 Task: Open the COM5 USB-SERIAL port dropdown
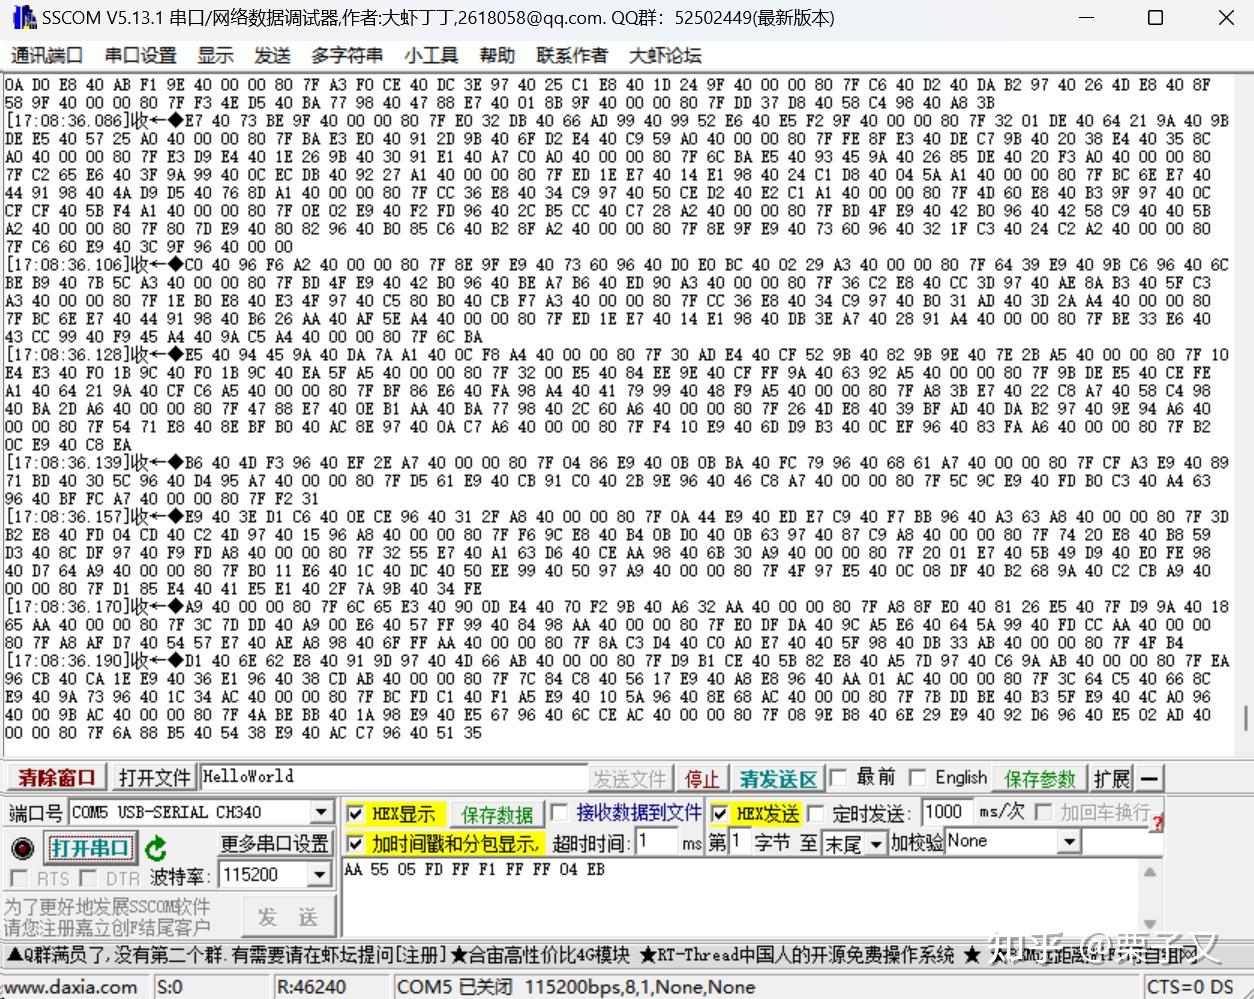tap(320, 812)
